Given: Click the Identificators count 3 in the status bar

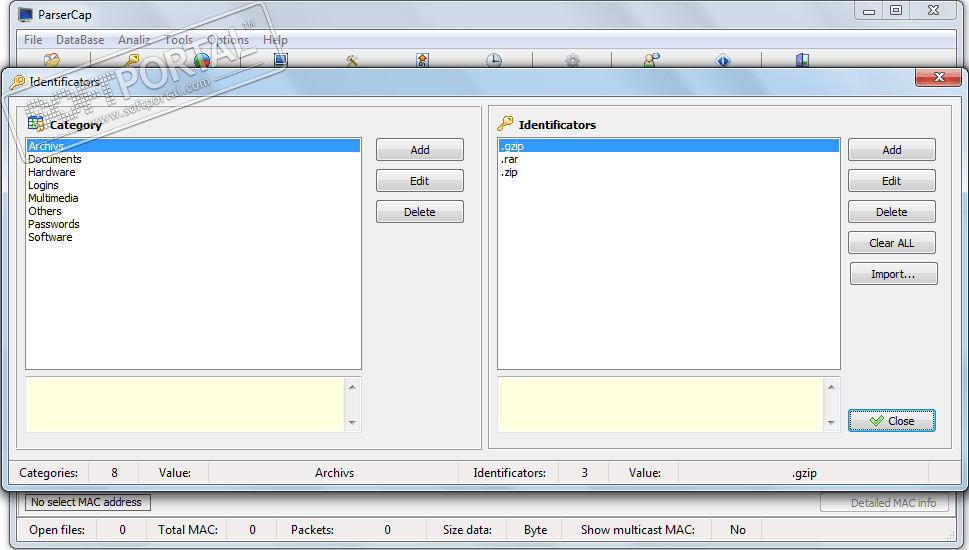Looking at the screenshot, I should pos(584,473).
